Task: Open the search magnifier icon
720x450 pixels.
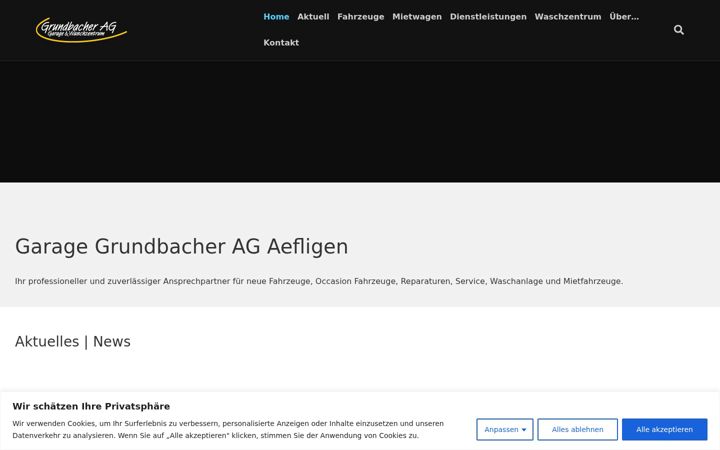Action: [679, 30]
